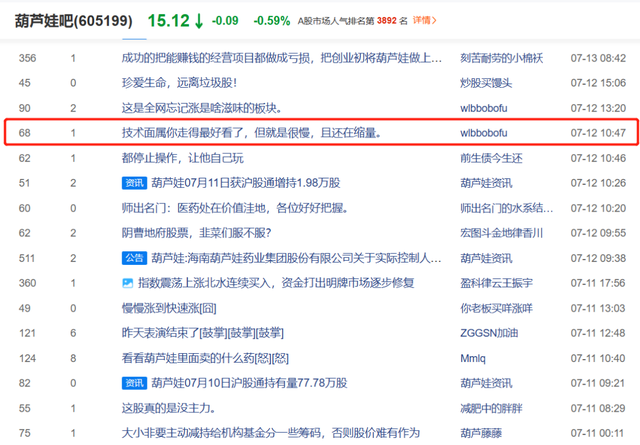Open post 珍爱生命，远离垃圾股！
640x445 pixels.
point(179,83)
